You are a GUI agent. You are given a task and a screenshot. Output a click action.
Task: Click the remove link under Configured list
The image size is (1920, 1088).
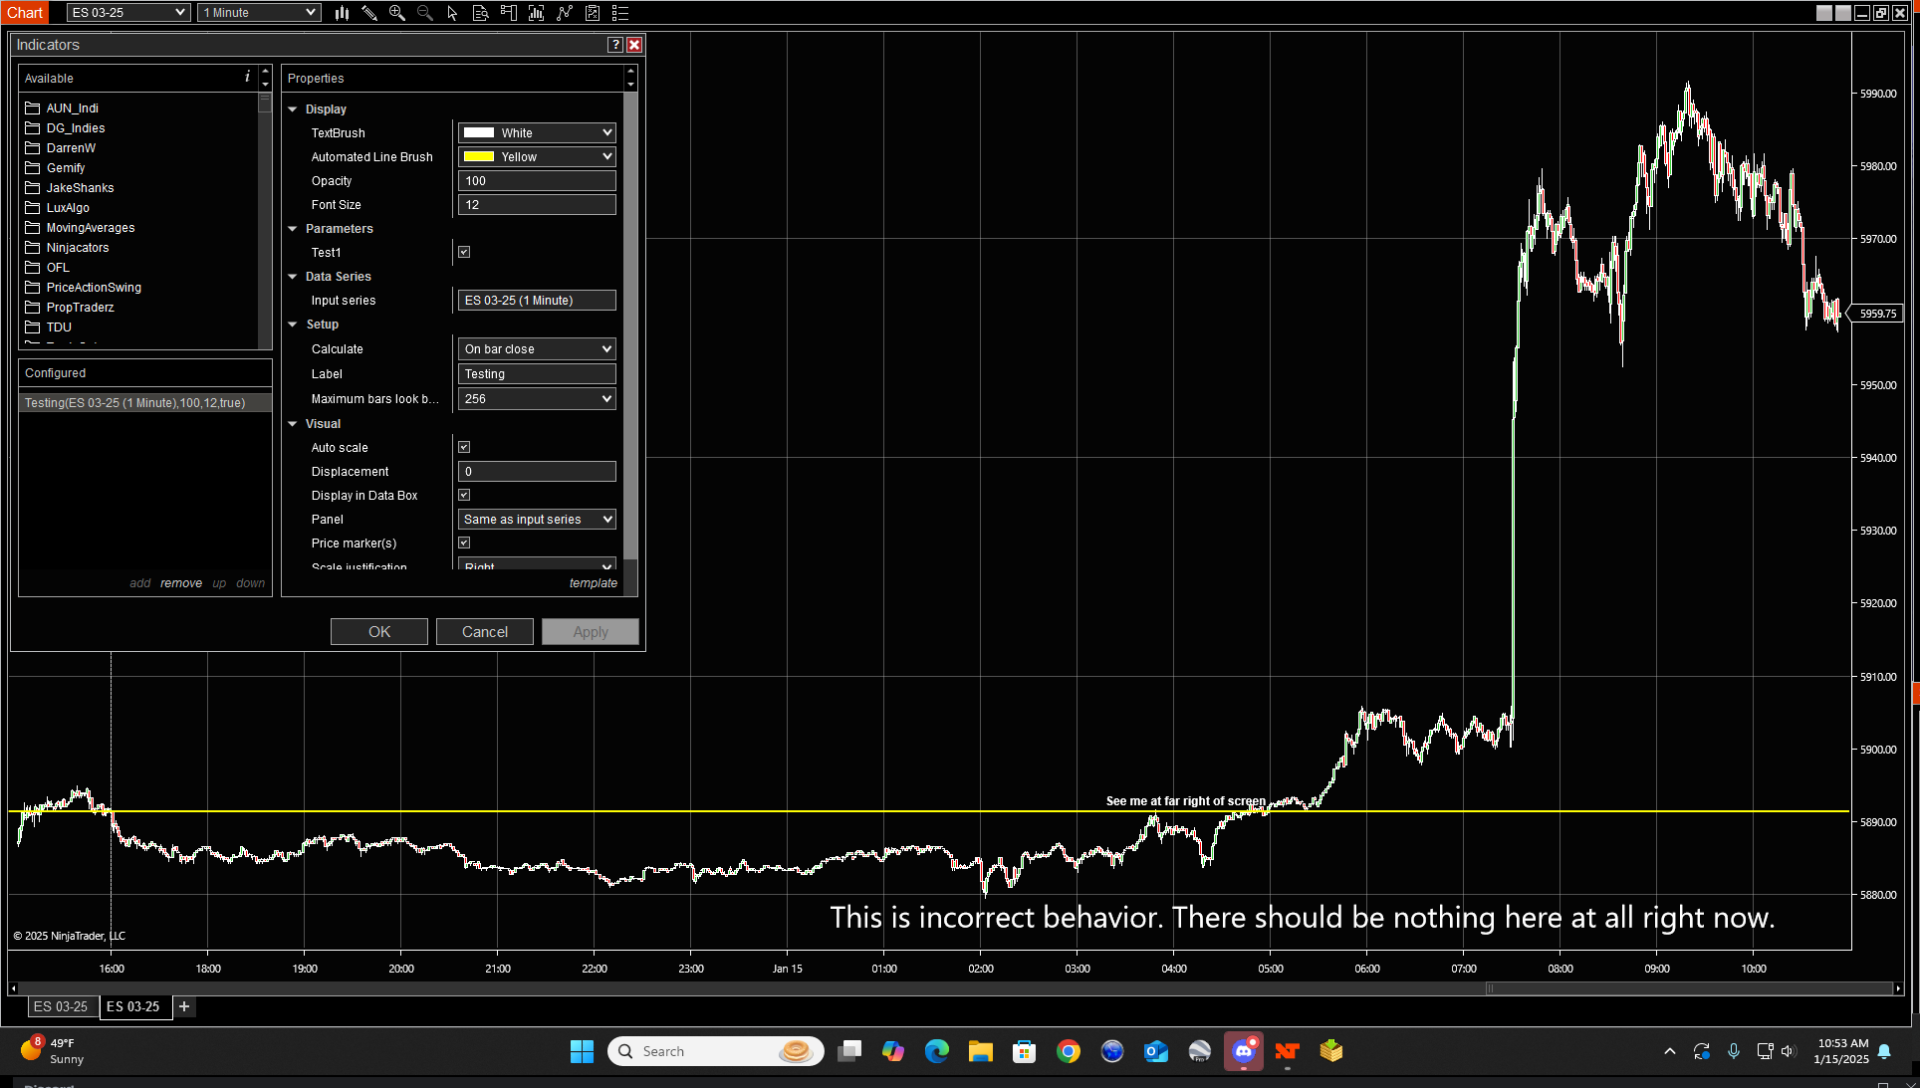coord(181,583)
